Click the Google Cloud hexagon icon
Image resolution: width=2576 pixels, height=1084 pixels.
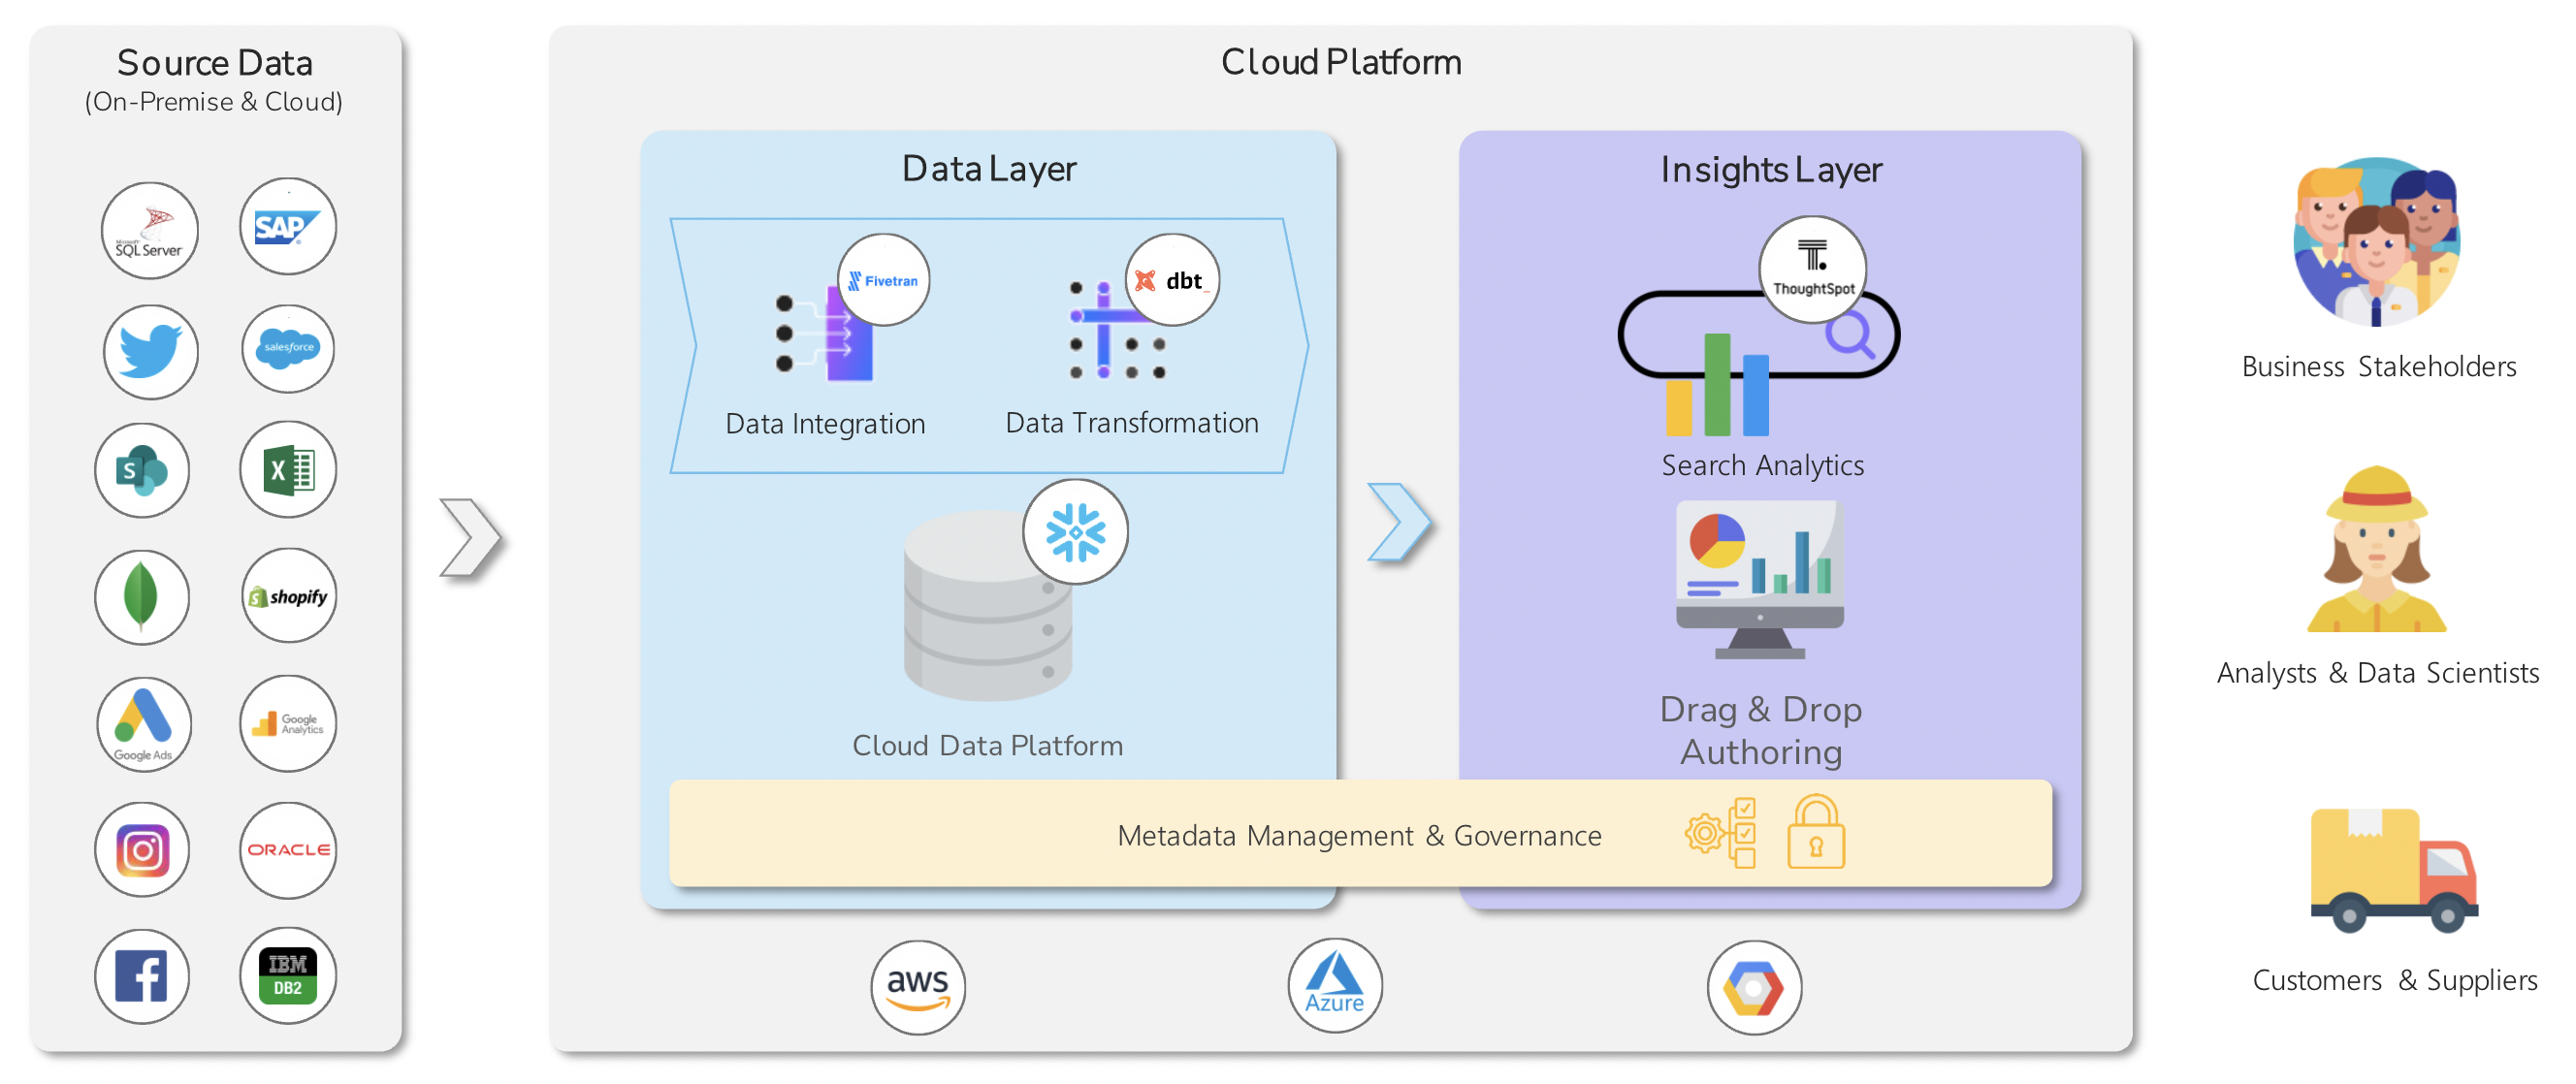(1754, 988)
